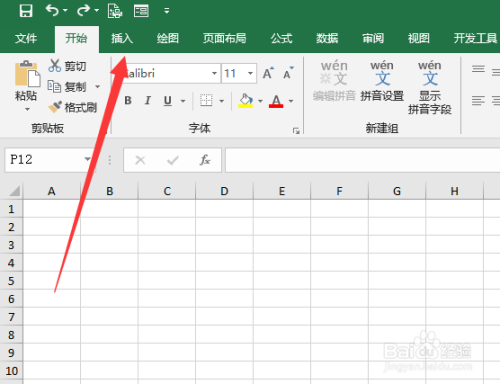Image resolution: width=500 pixels, height=384 pixels.
Task: Click the top align icon
Action: click(478, 69)
